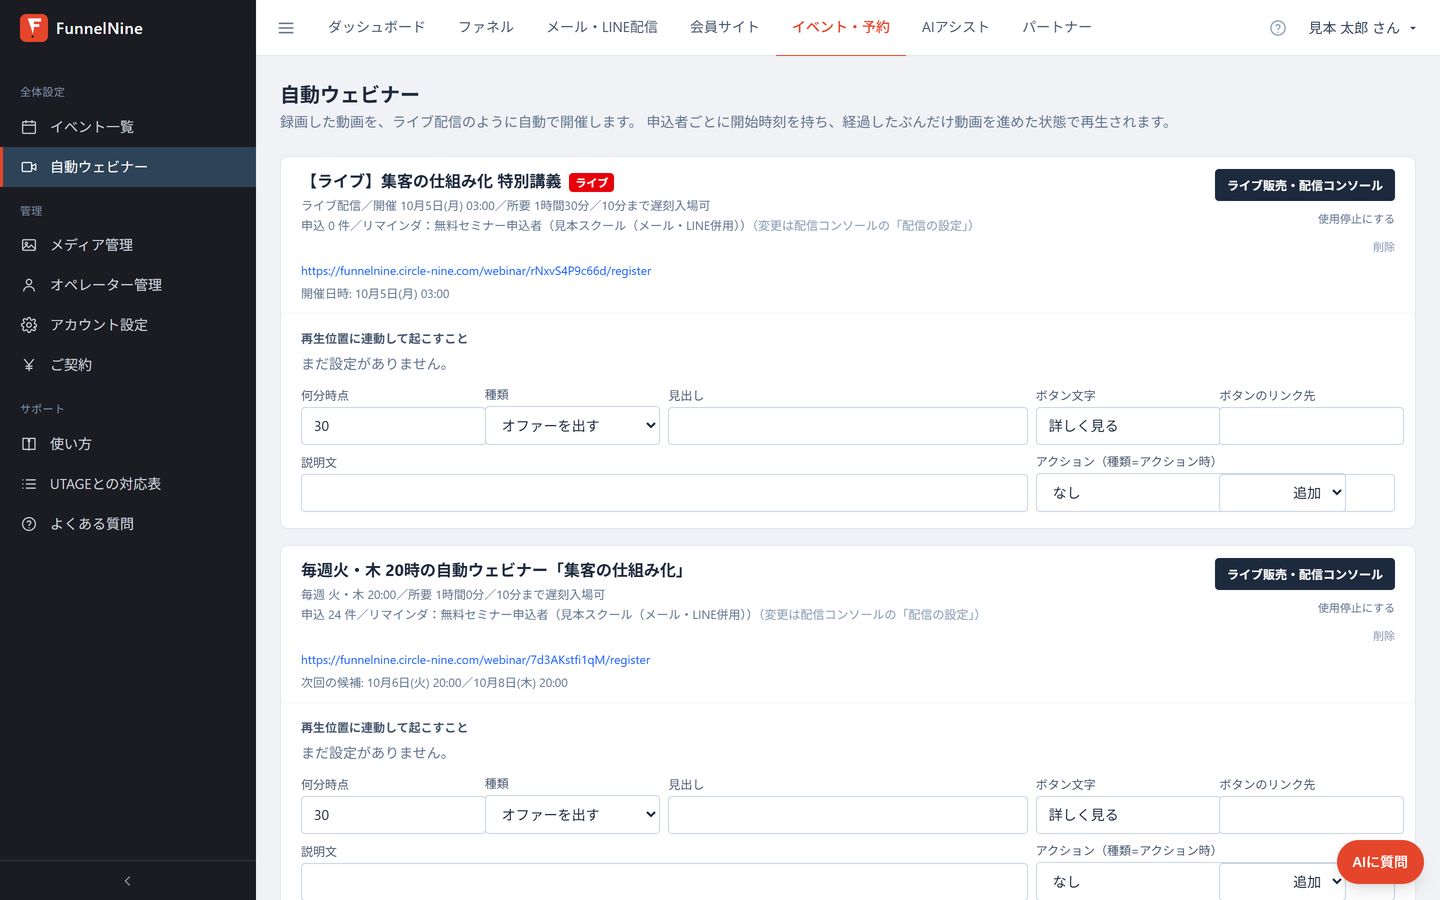Click the yen icon beside ご契約
This screenshot has width=1440, height=900.
(29, 365)
